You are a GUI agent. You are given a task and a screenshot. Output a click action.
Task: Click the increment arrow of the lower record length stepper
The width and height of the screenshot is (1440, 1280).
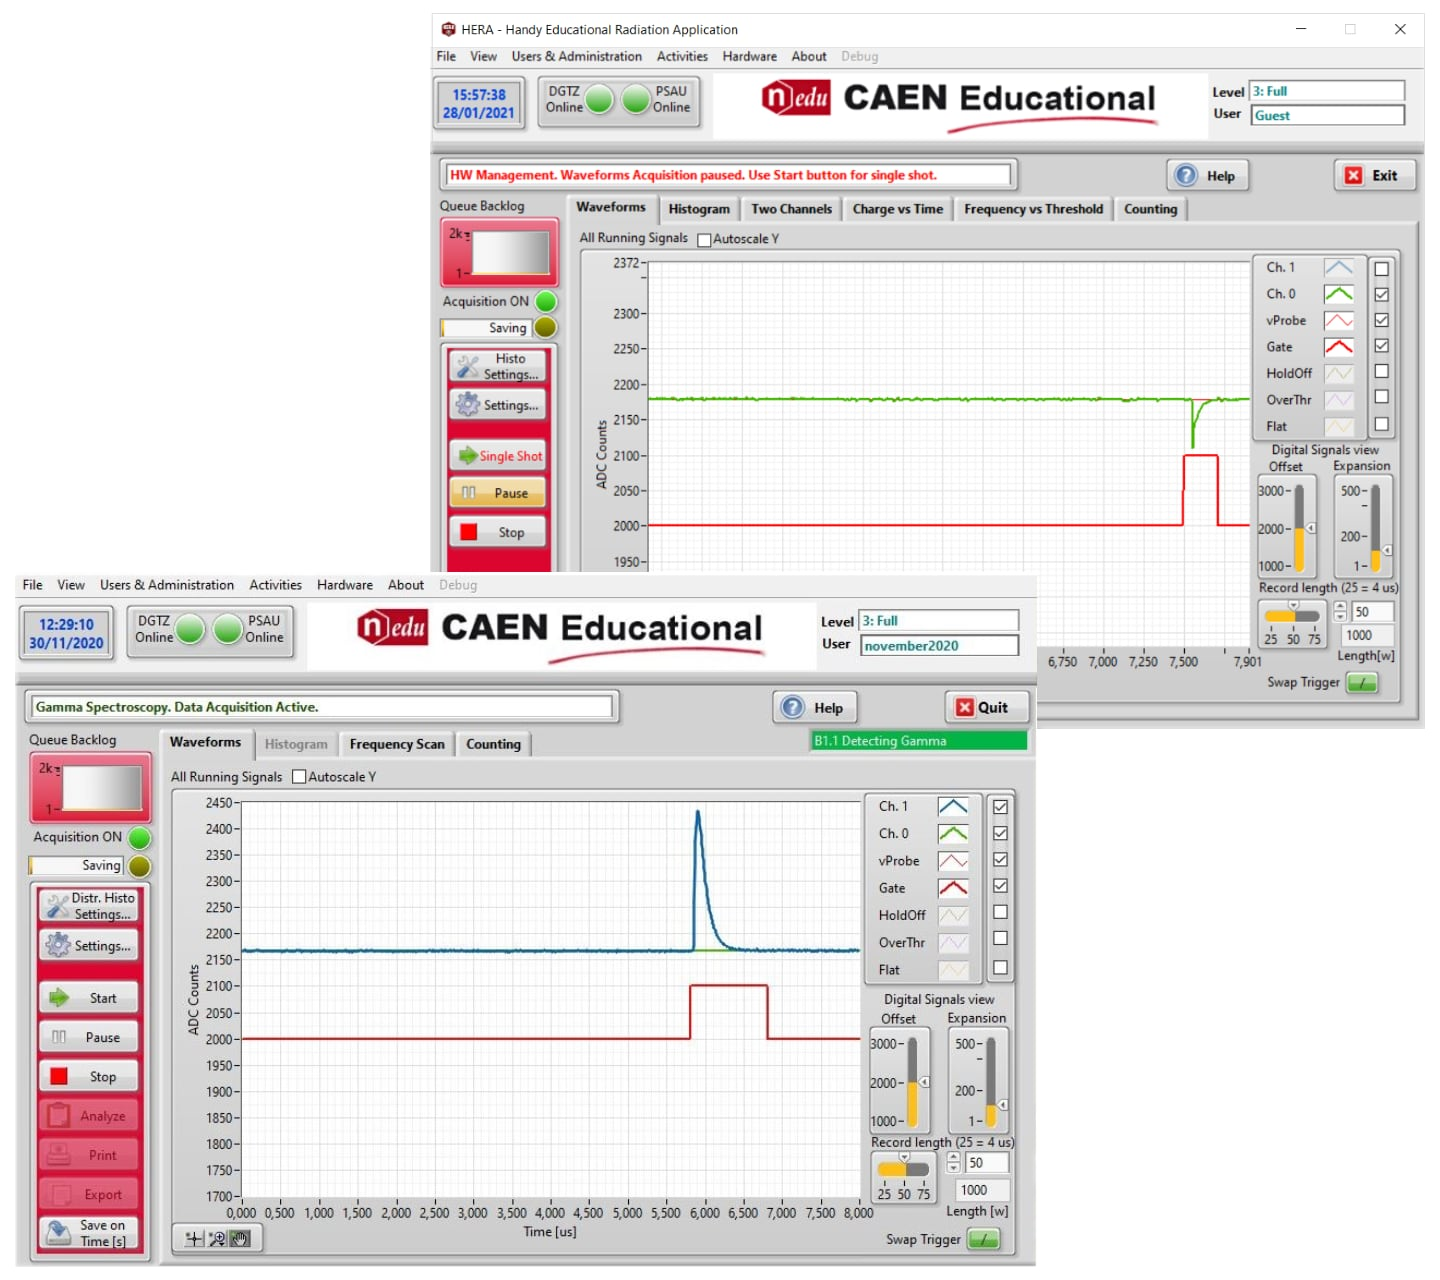pyautogui.click(x=953, y=1157)
